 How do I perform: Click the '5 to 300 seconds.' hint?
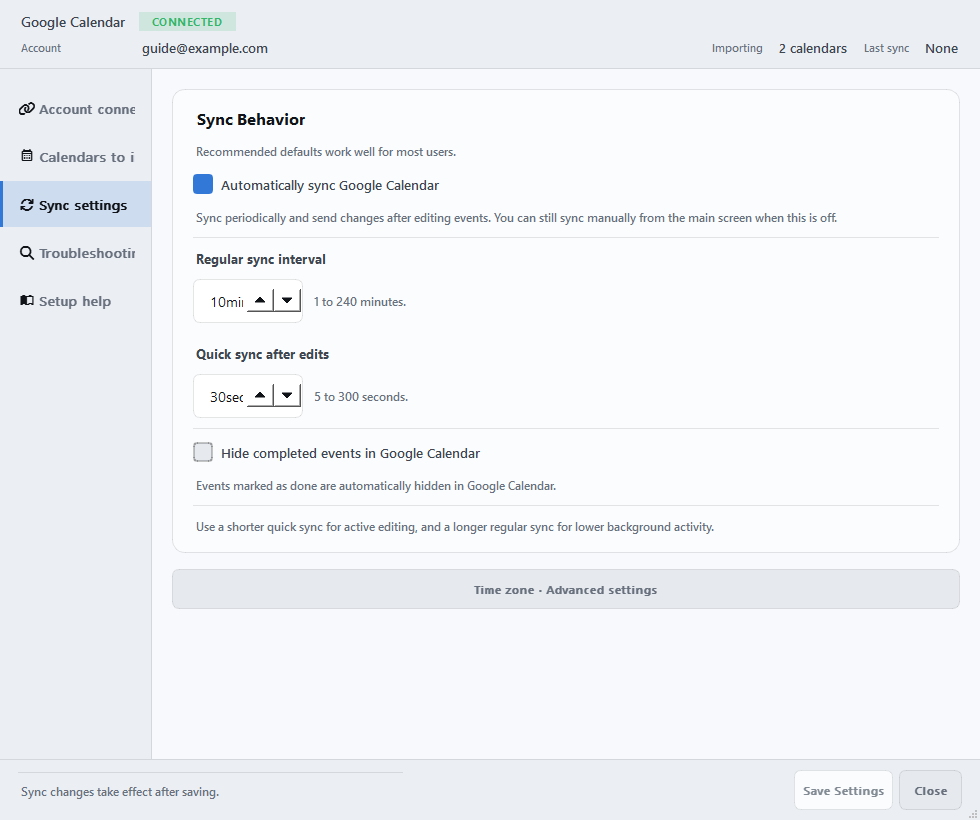pyautogui.click(x=361, y=397)
